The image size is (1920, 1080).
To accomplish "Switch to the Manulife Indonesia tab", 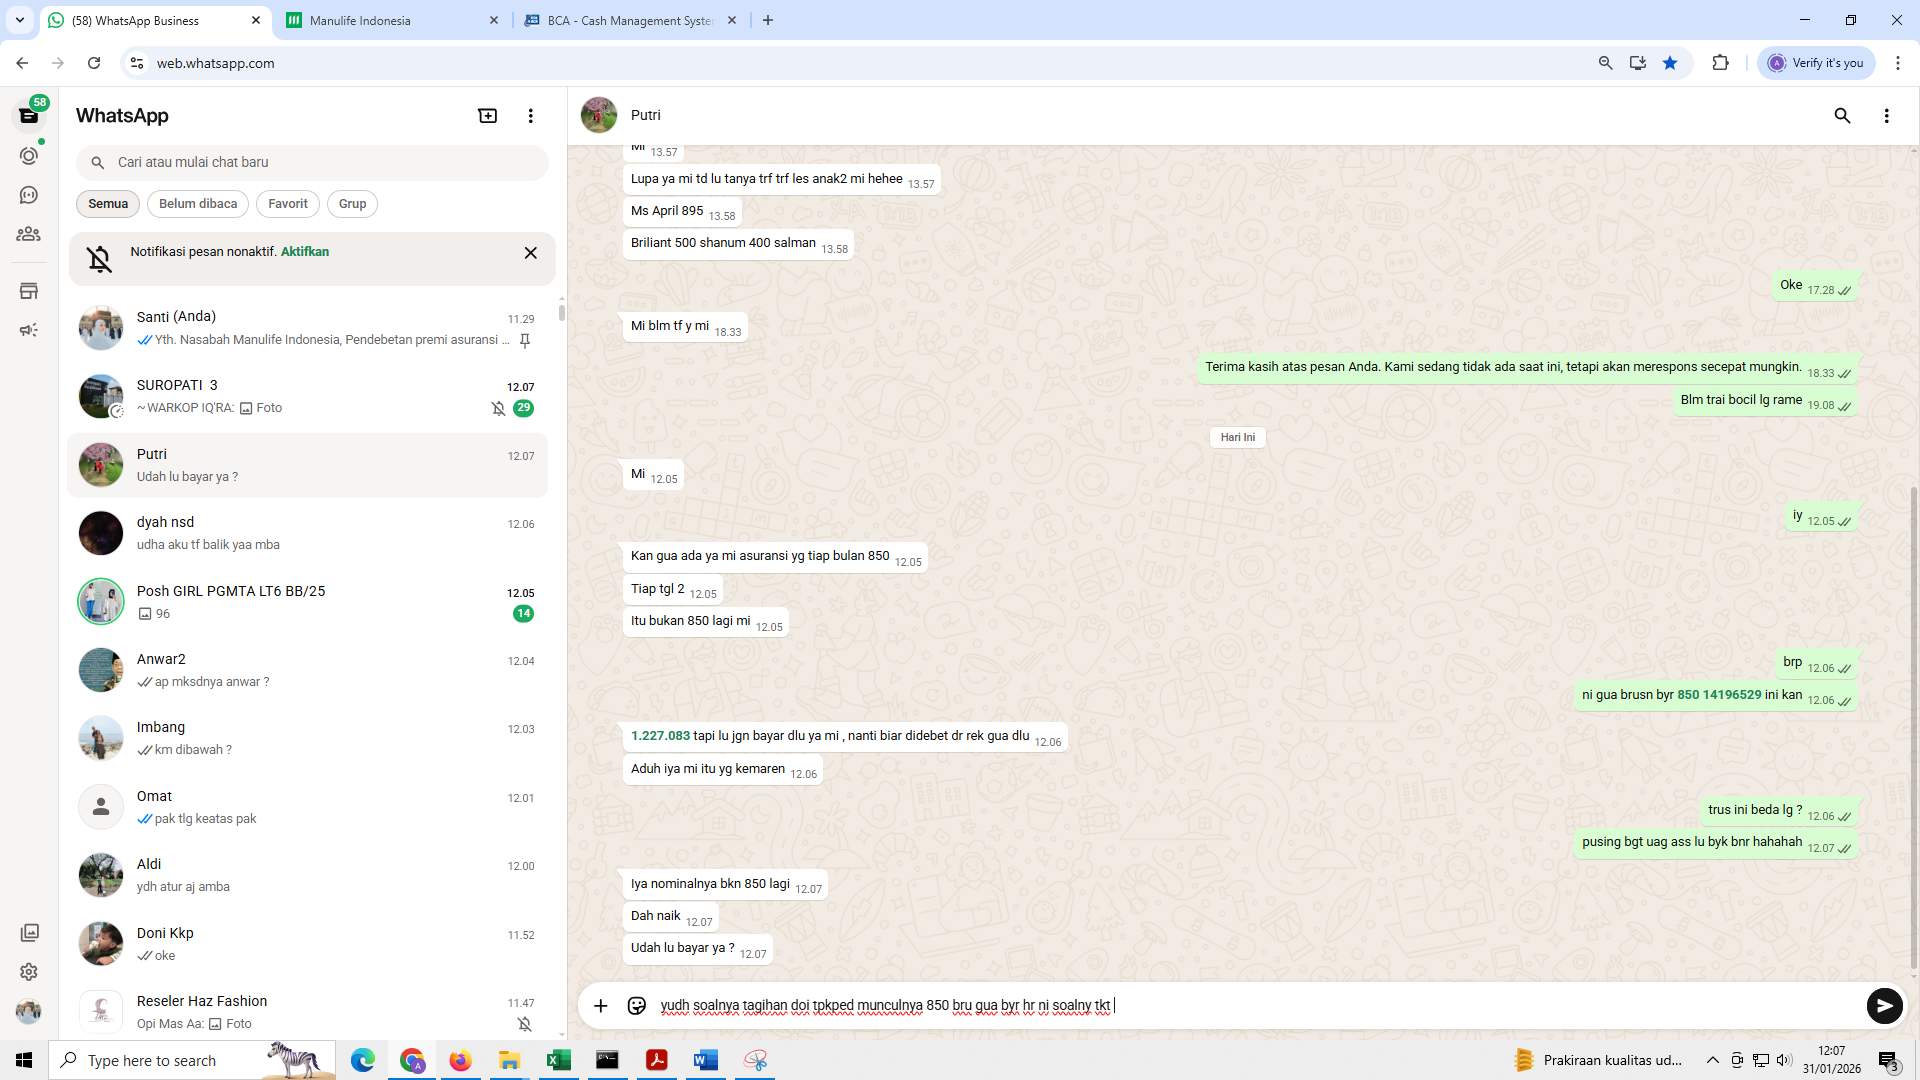I will pos(360,20).
